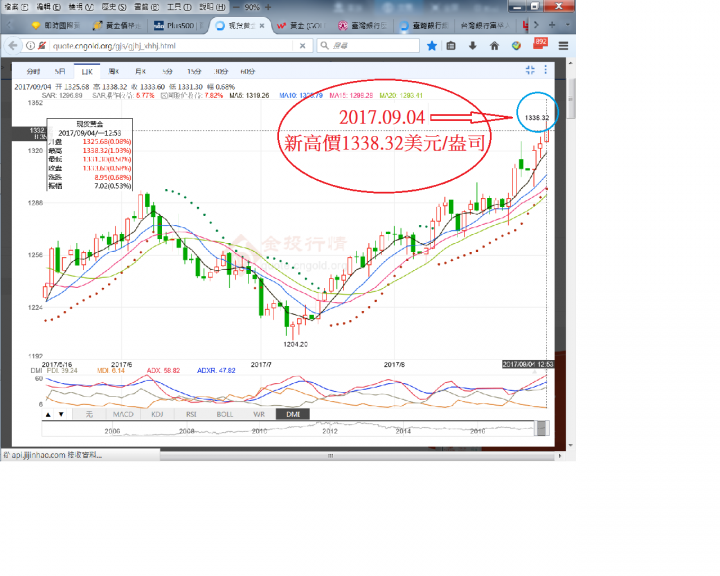This screenshot has height=576, width=720.
Task: Select the 日K chart period
Action: click(87, 71)
